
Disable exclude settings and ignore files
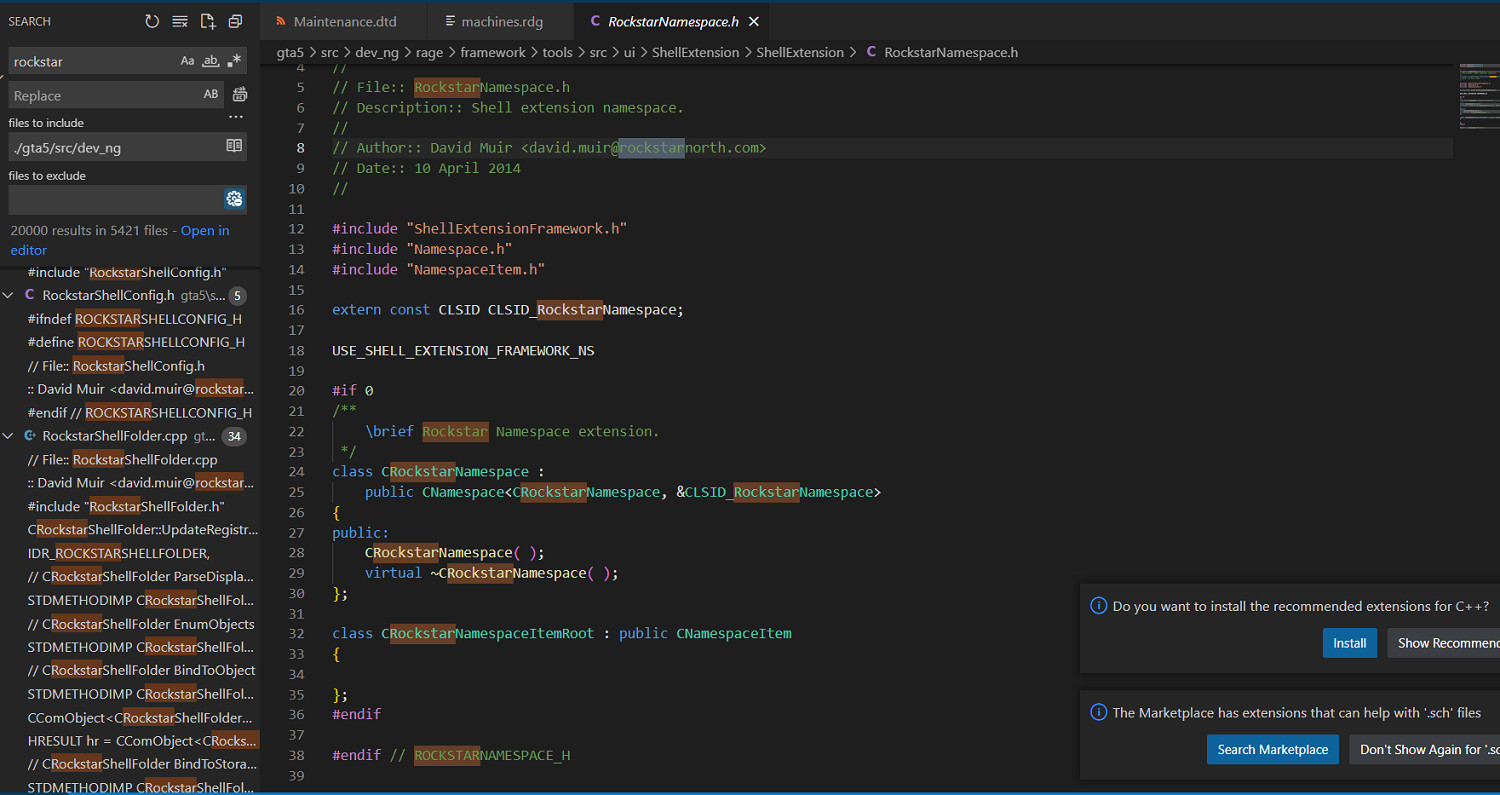point(234,199)
